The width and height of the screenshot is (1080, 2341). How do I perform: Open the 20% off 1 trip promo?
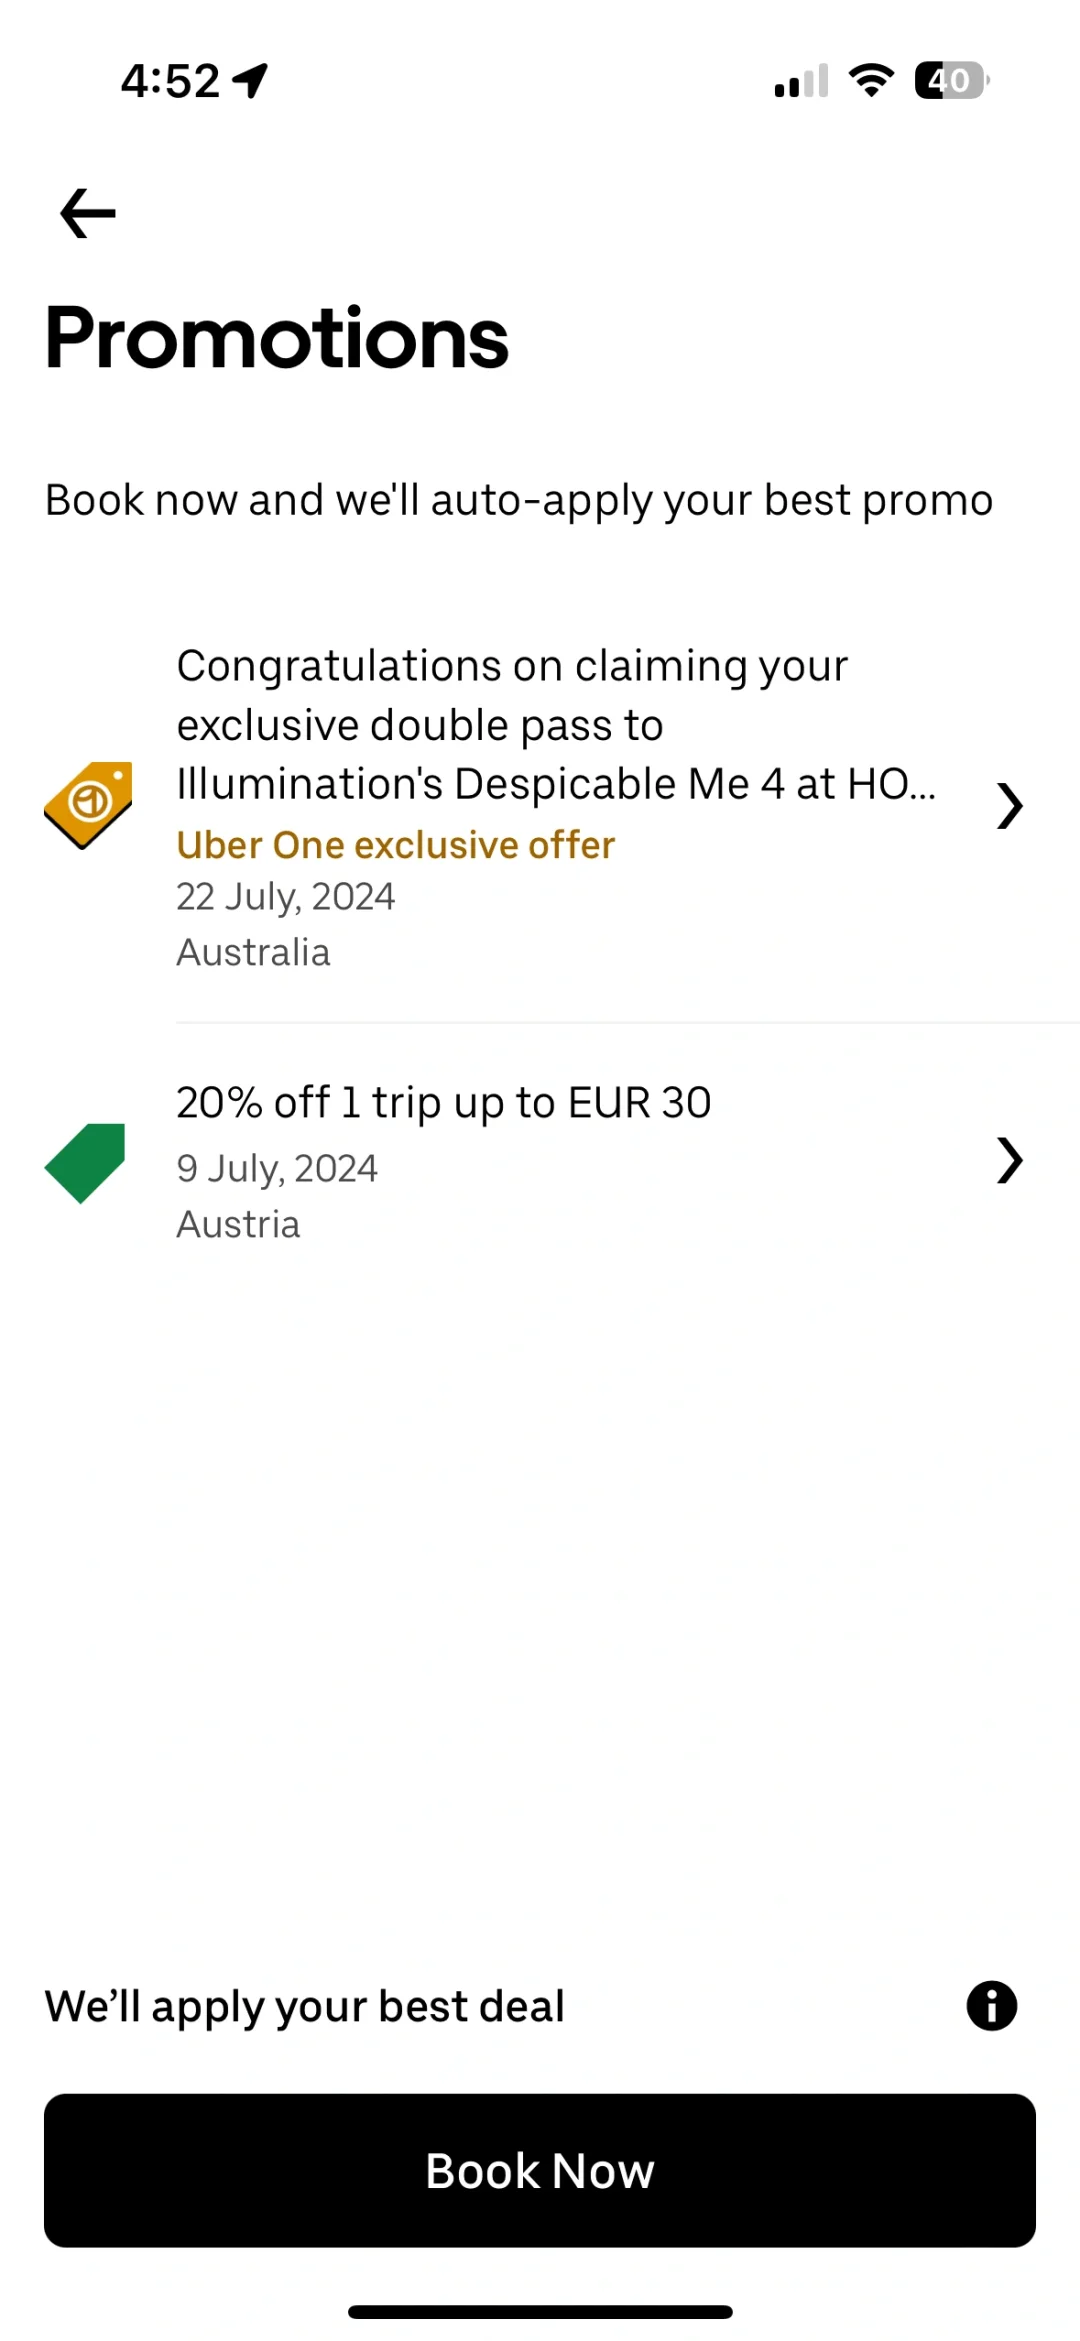coord(443,1103)
